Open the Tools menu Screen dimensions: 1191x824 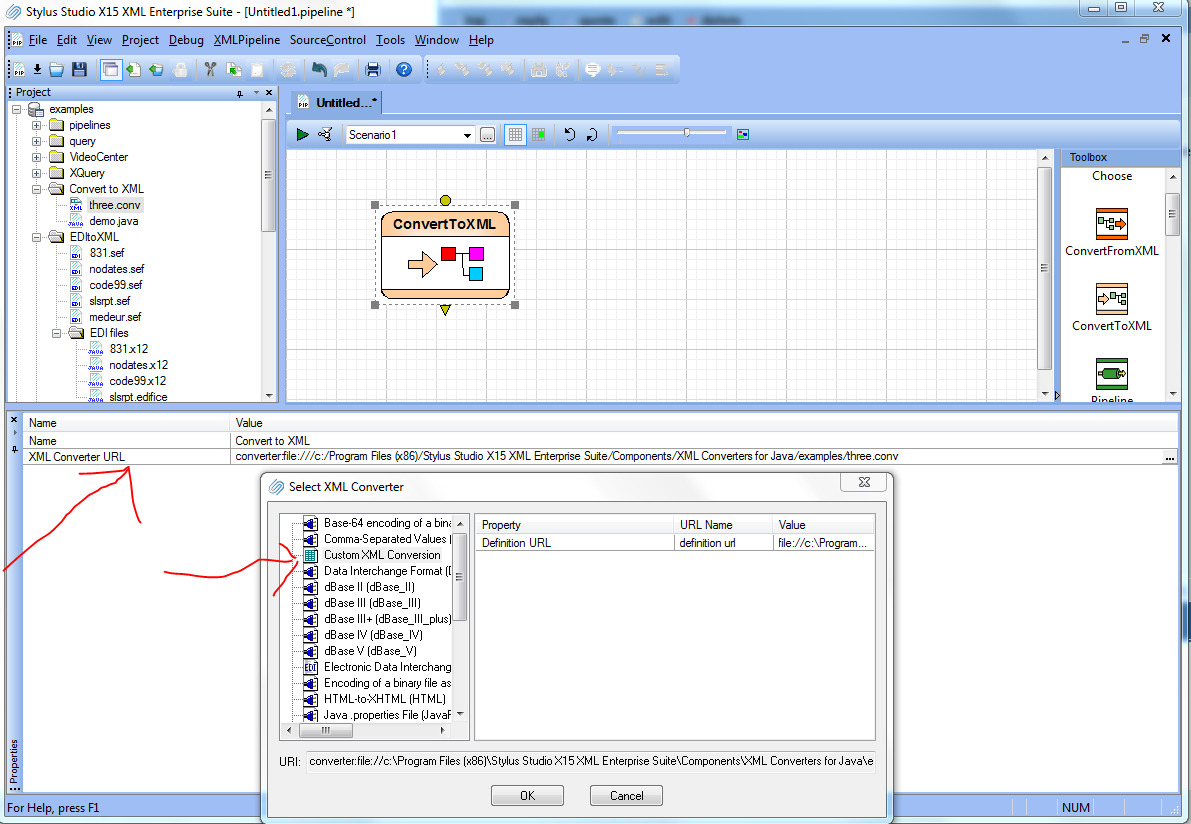390,40
